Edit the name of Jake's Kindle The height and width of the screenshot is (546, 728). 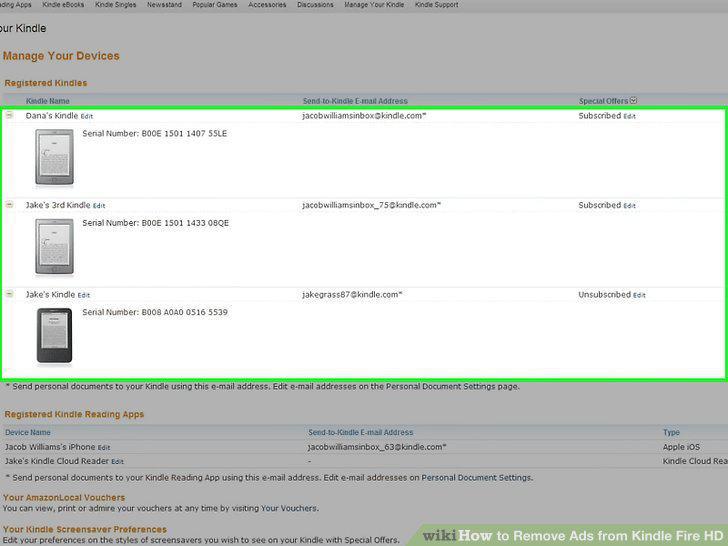tap(84, 295)
